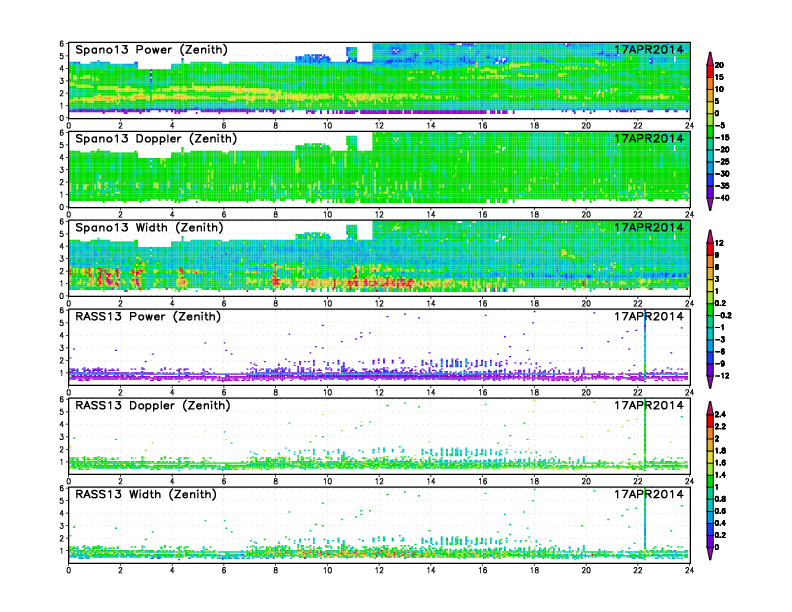Select the 17APR2014 date in RASS13 Doppler panel
This screenshot has width=792, height=612.
[x=649, y=405]
